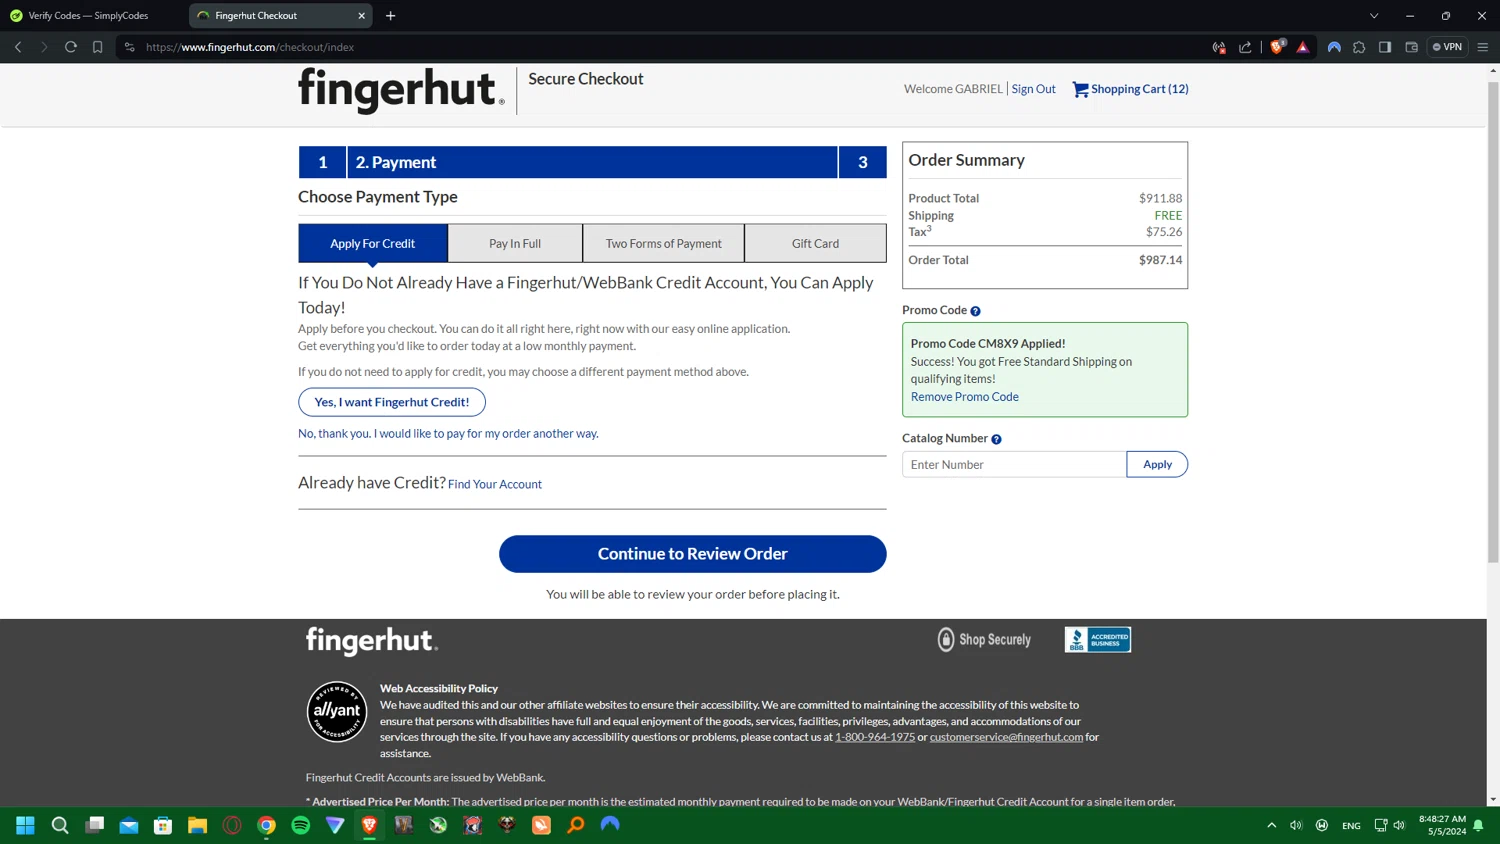Select the Apply For Credit payment tab
1500x844 pixels.
(x=372, y=243)
